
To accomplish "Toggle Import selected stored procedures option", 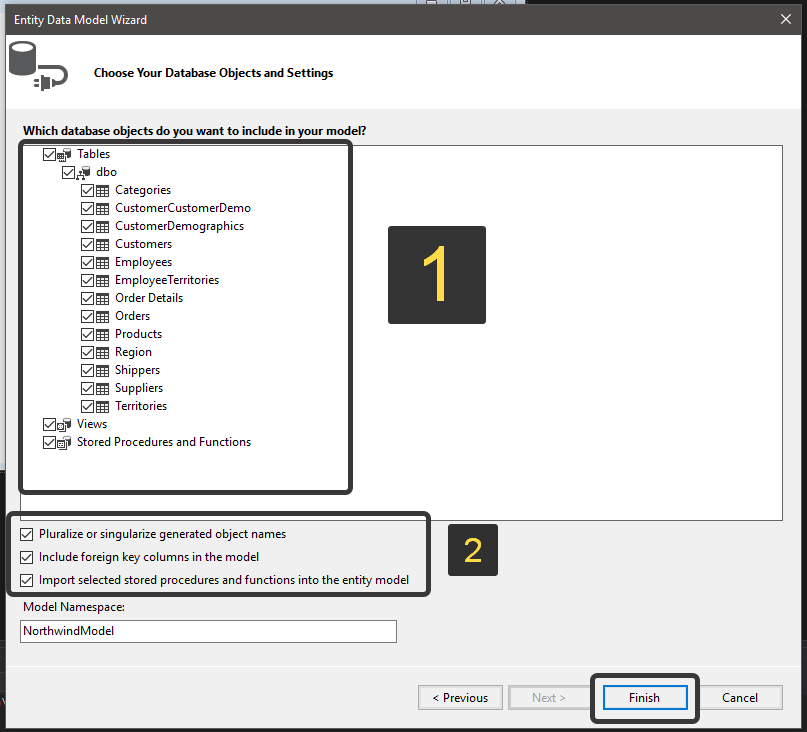I will point(27,581).
